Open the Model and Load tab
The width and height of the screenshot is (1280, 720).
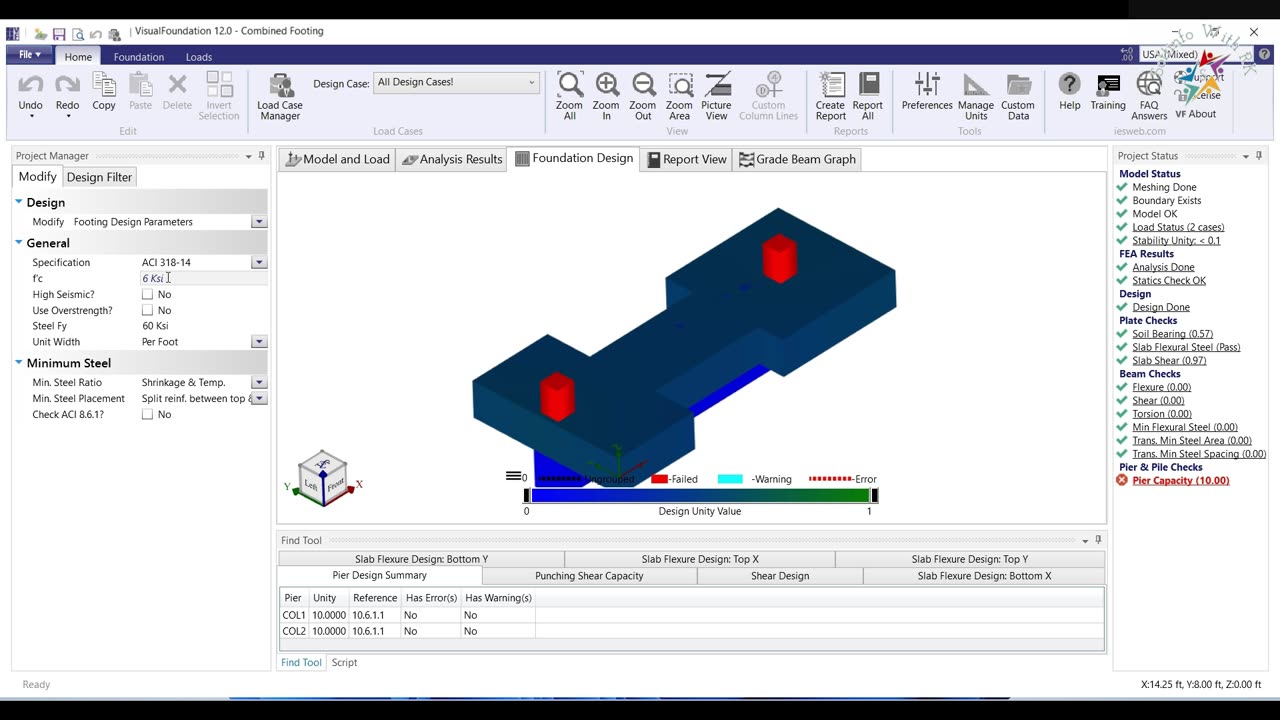coord(337,159)
